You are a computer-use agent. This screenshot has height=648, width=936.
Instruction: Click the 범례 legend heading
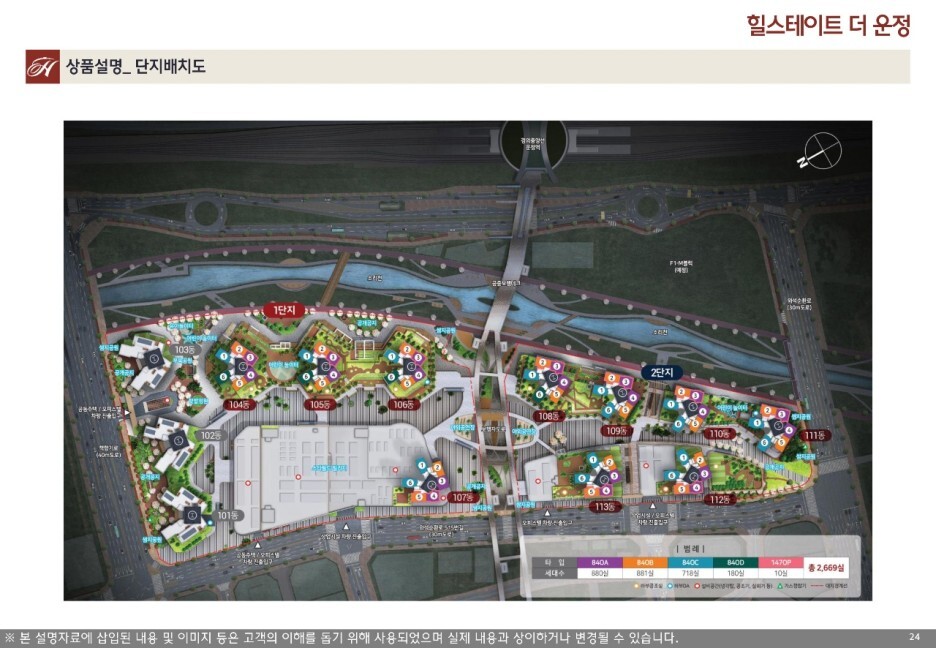pyautogui.click(x=691, y=548)
